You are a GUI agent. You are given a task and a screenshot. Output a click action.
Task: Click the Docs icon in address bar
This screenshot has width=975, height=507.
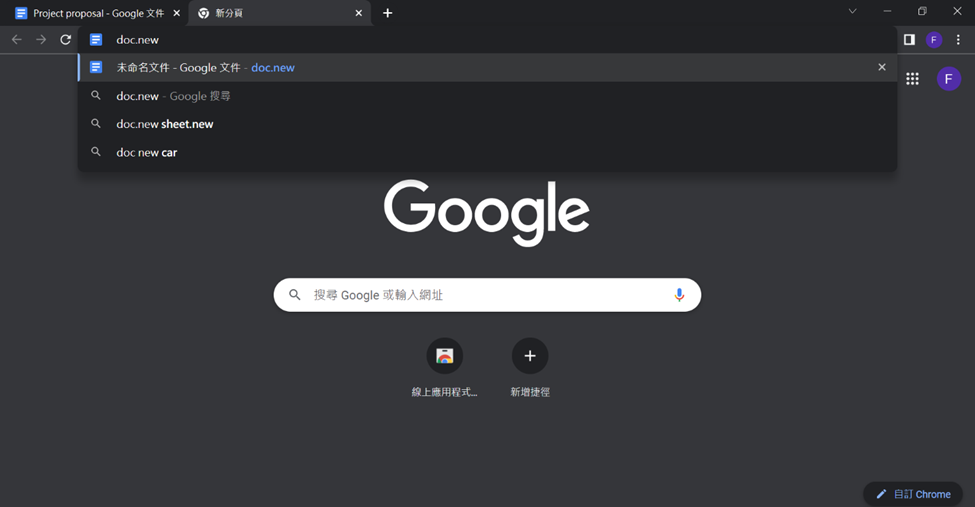click(96, 40)
